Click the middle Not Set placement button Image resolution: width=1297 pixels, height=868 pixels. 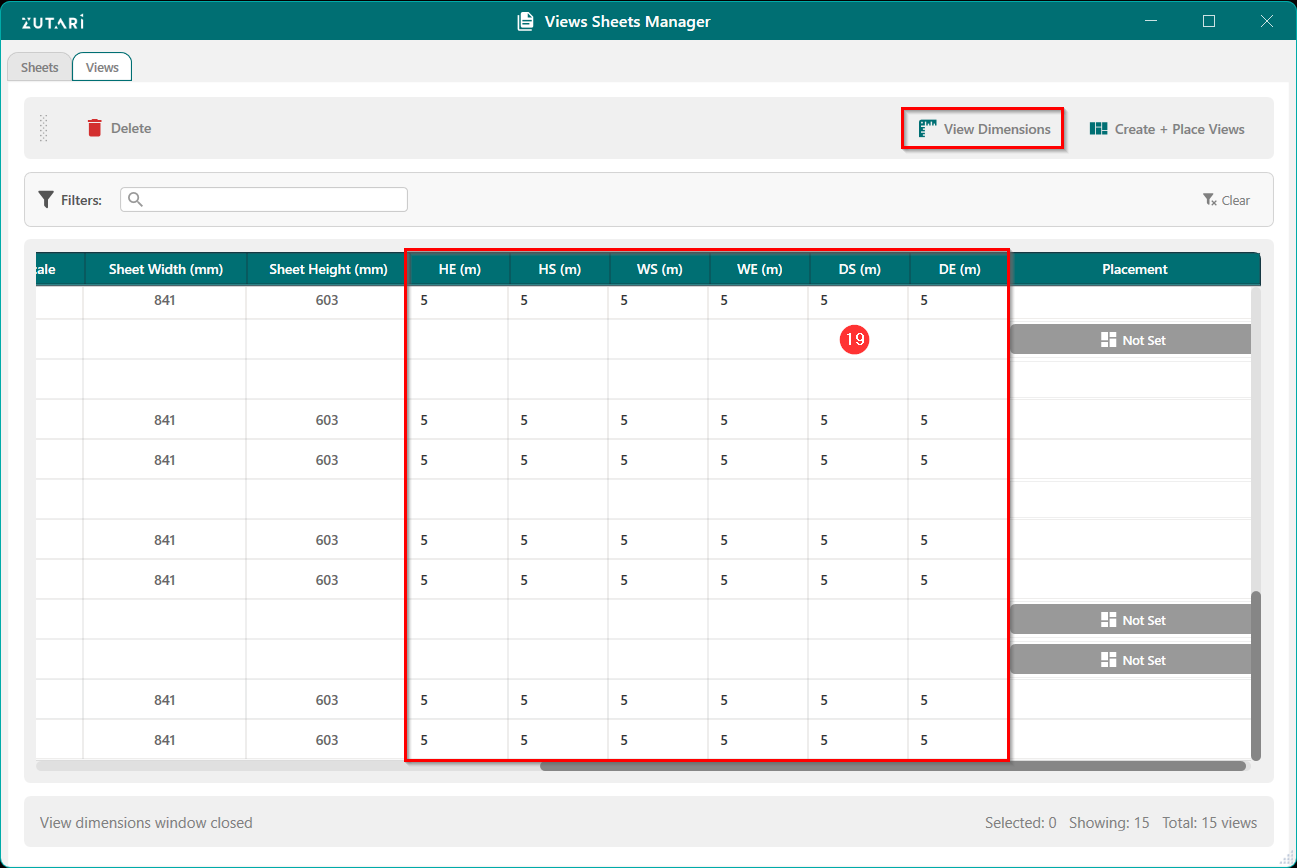[1131, 620]
